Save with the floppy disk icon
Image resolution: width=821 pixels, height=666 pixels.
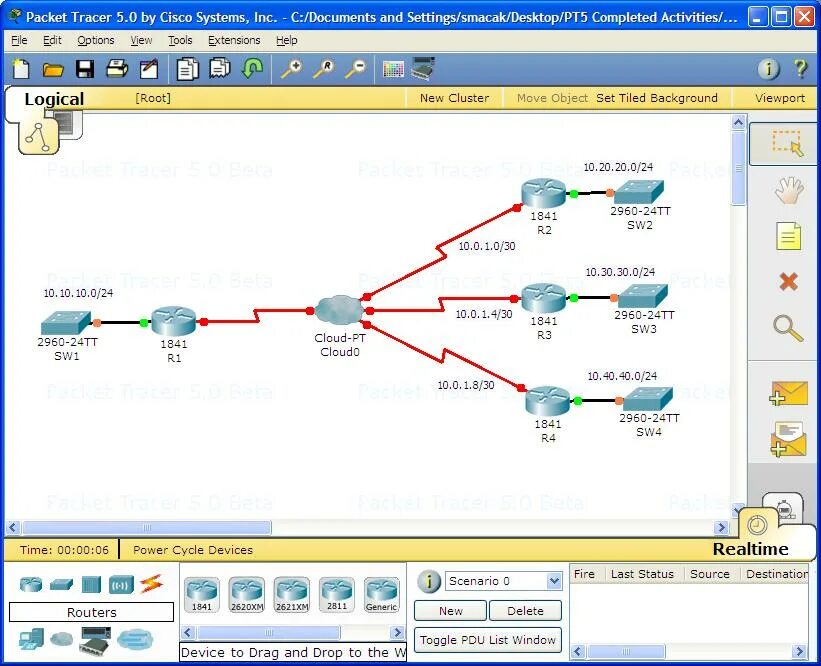(x=85, y=69)
